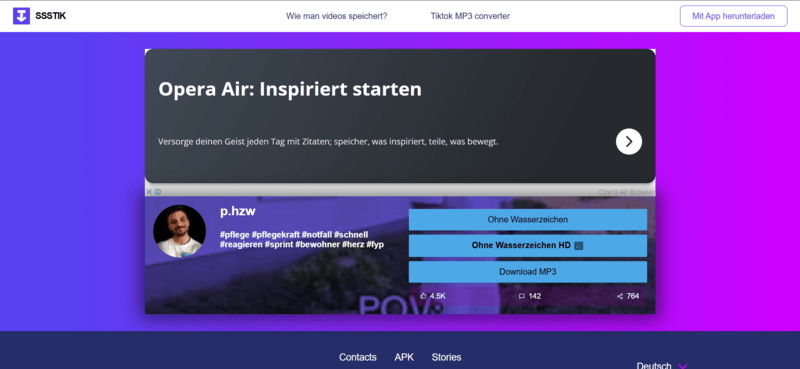Click the HD badge icon next to Ohne Wasserzeichen HD
Screen dimensions: 800x369
click(578, 245)
